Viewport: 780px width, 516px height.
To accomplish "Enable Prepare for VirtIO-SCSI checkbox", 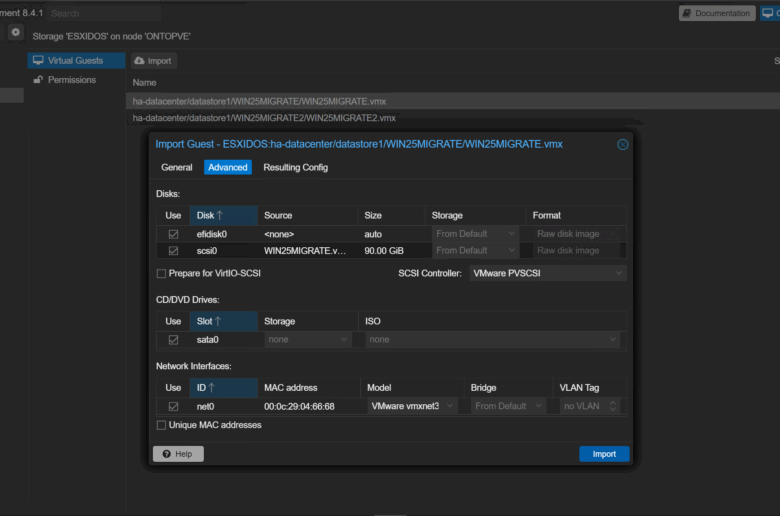I will (x=161, y=274).
